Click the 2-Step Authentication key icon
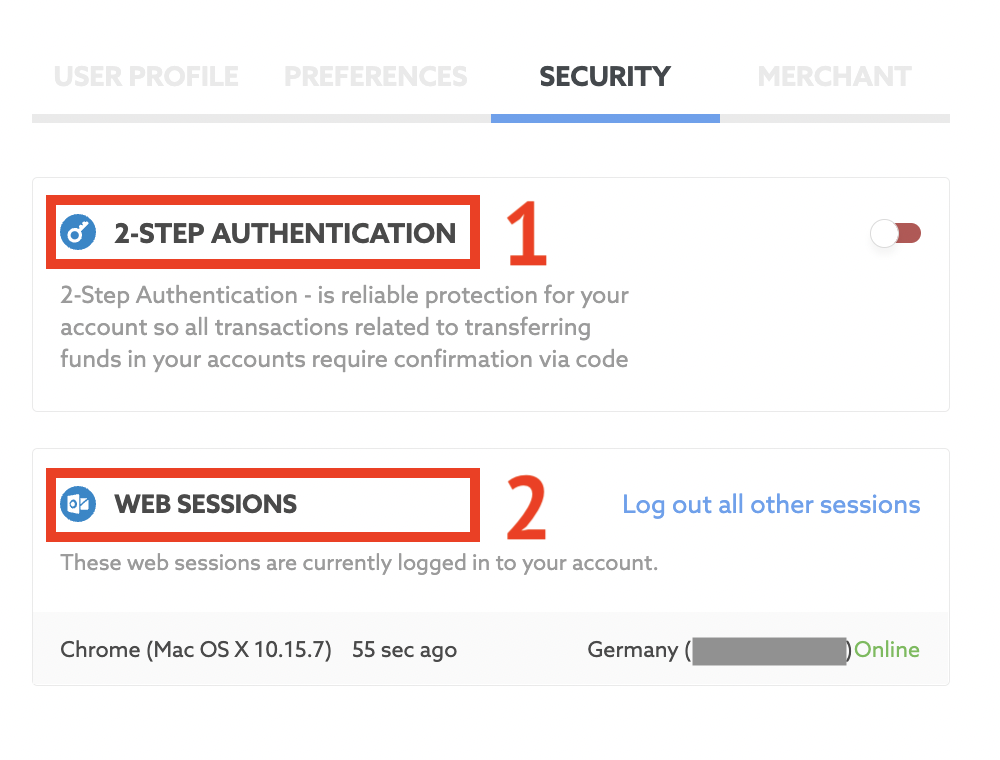 point(78,232)
